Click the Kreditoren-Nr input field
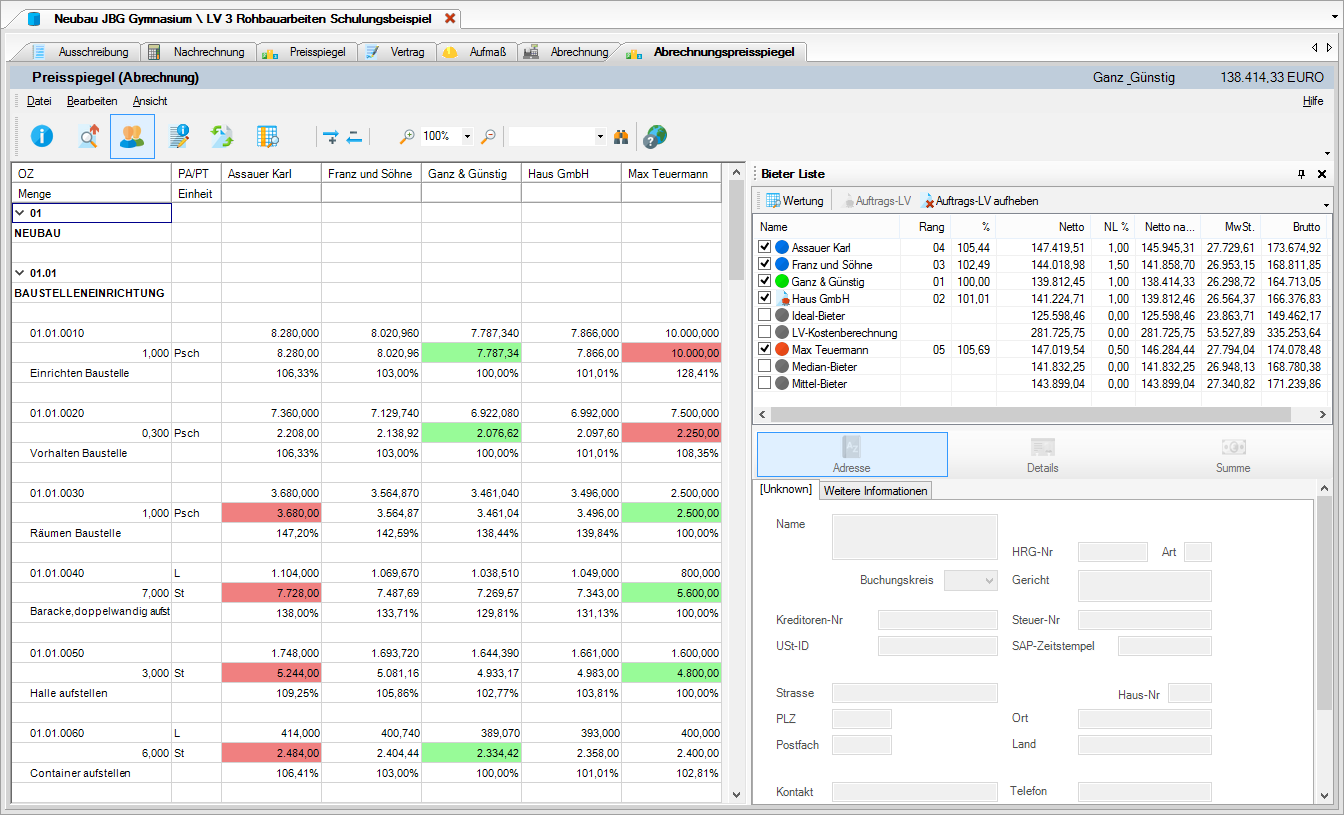Image resolution: width=1344 pixels, height=815 pixels. coord(938,620)
